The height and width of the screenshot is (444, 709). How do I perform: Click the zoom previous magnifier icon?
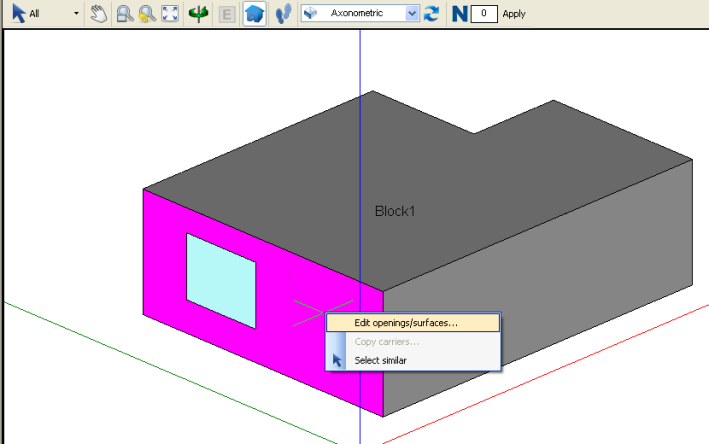[147, 14]
